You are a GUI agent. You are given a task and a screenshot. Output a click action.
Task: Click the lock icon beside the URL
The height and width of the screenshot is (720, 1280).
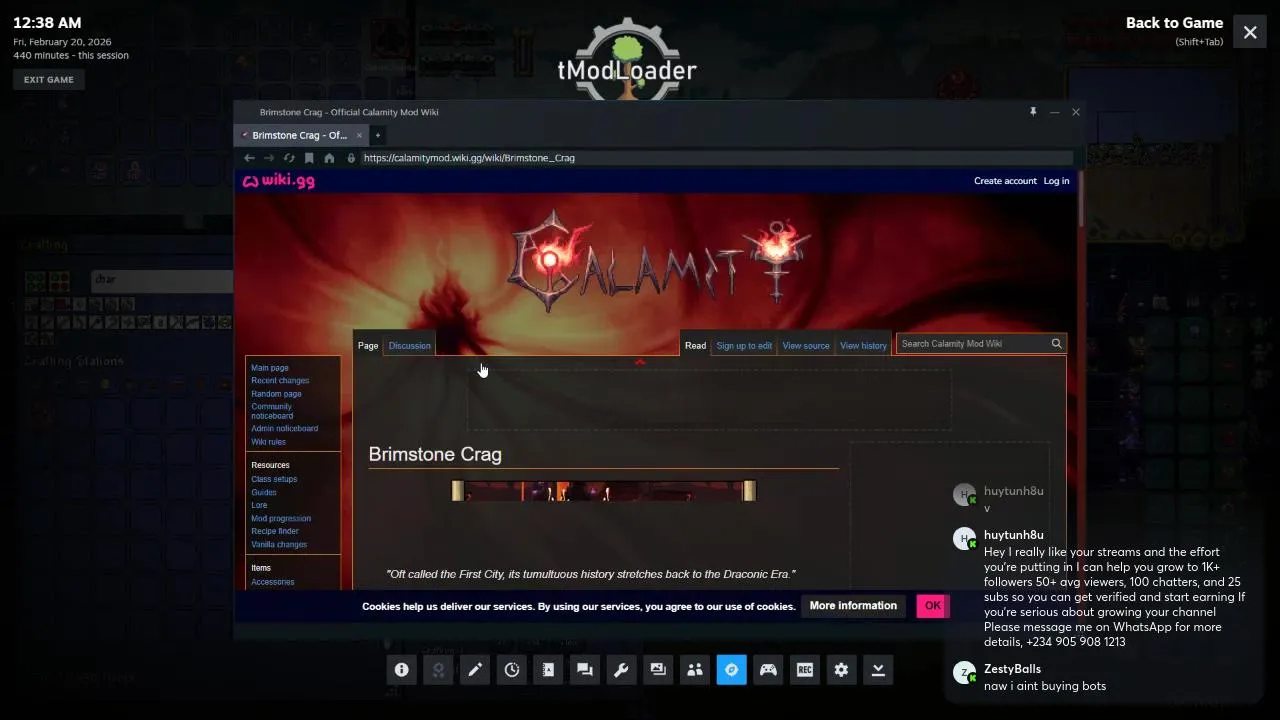point(351,158)
